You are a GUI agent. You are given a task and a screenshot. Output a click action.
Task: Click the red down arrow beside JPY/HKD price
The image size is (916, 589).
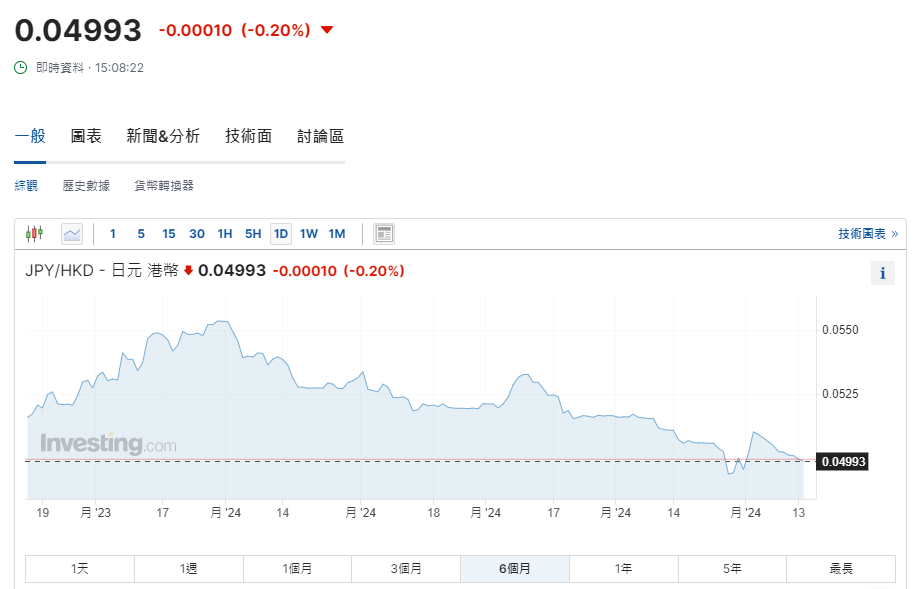pos(188,270)
